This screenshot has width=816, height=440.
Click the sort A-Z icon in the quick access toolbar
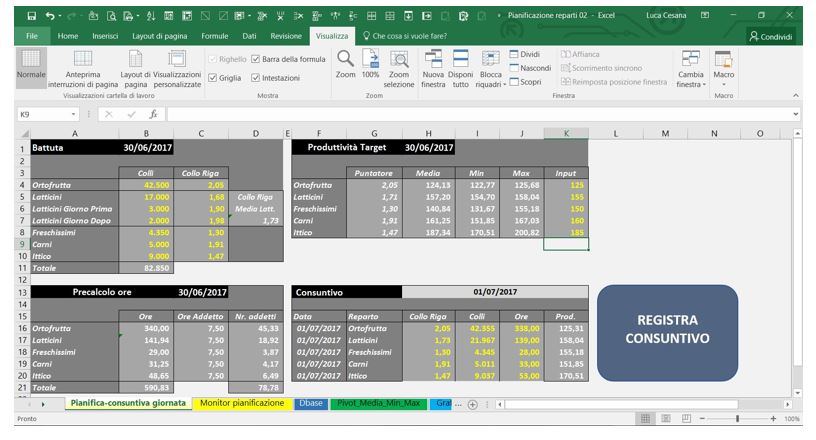tap(150, 16)
